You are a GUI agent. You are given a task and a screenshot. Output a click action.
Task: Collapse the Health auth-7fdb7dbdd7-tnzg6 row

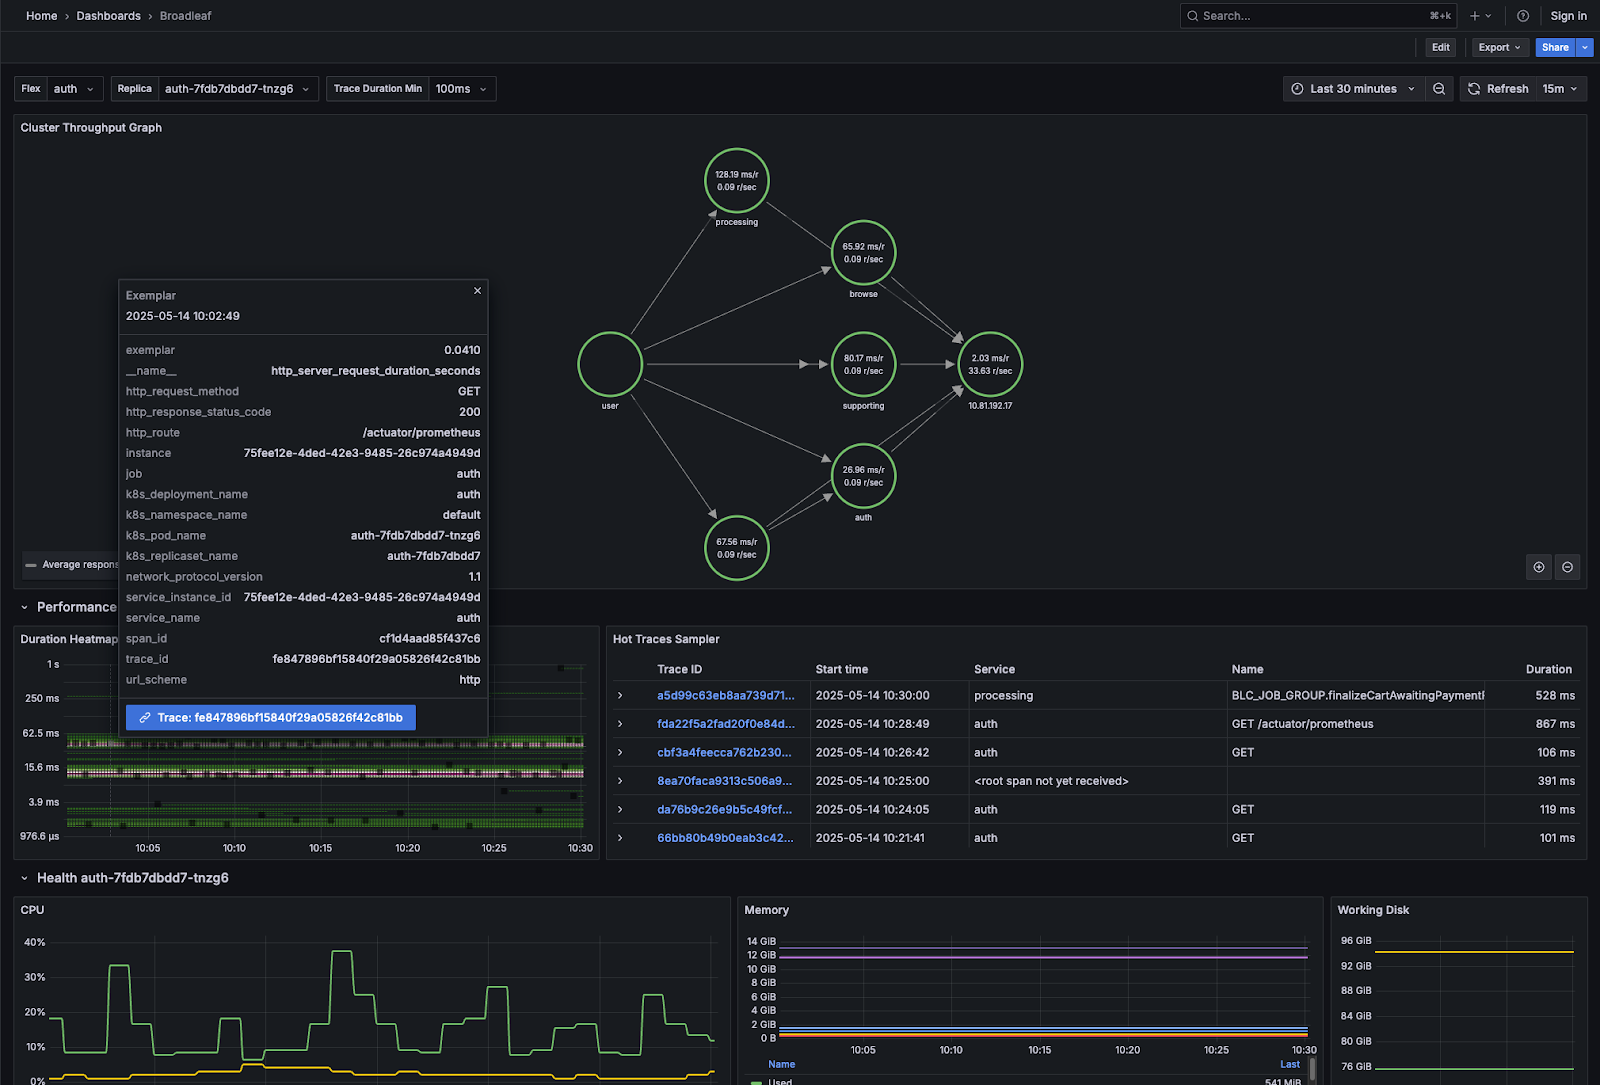(x=25, y=878)
